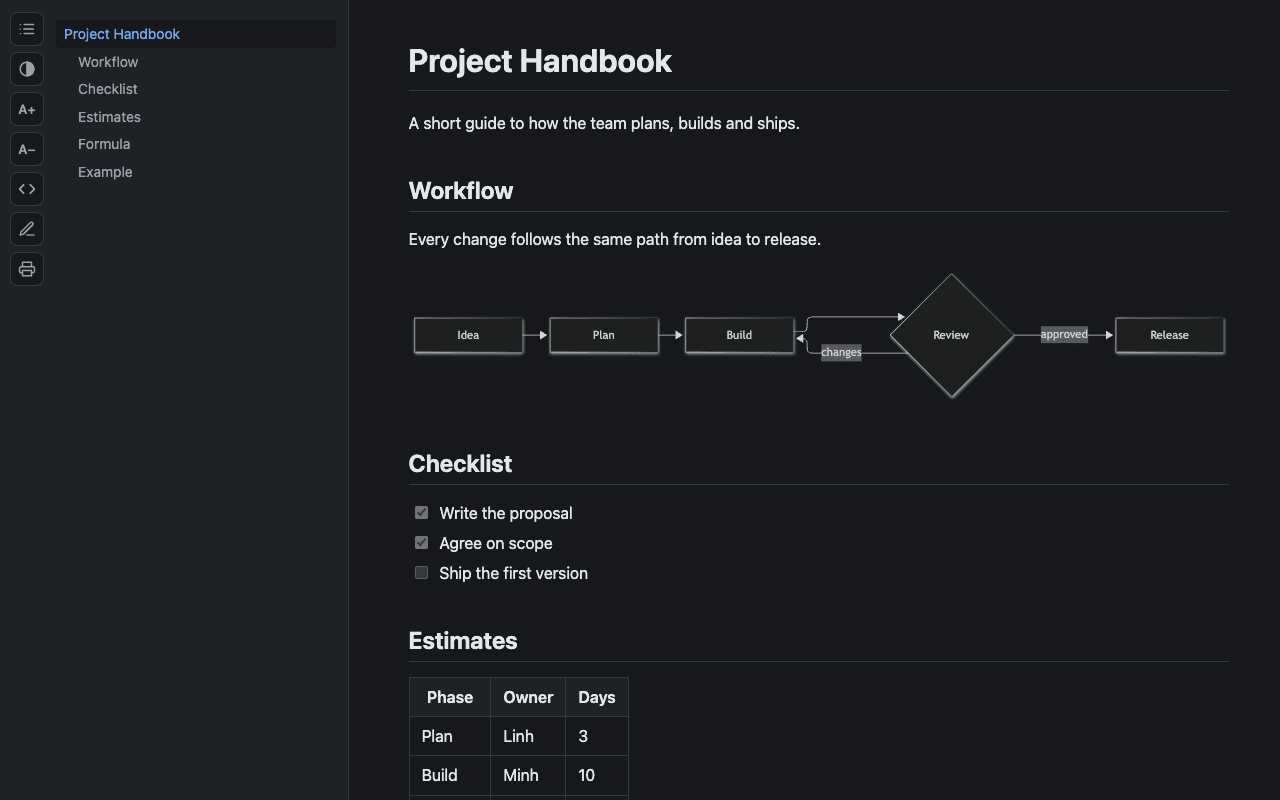Decrease font size with A− button
This screenshot has height=800, width=1280.
point(27,149)
